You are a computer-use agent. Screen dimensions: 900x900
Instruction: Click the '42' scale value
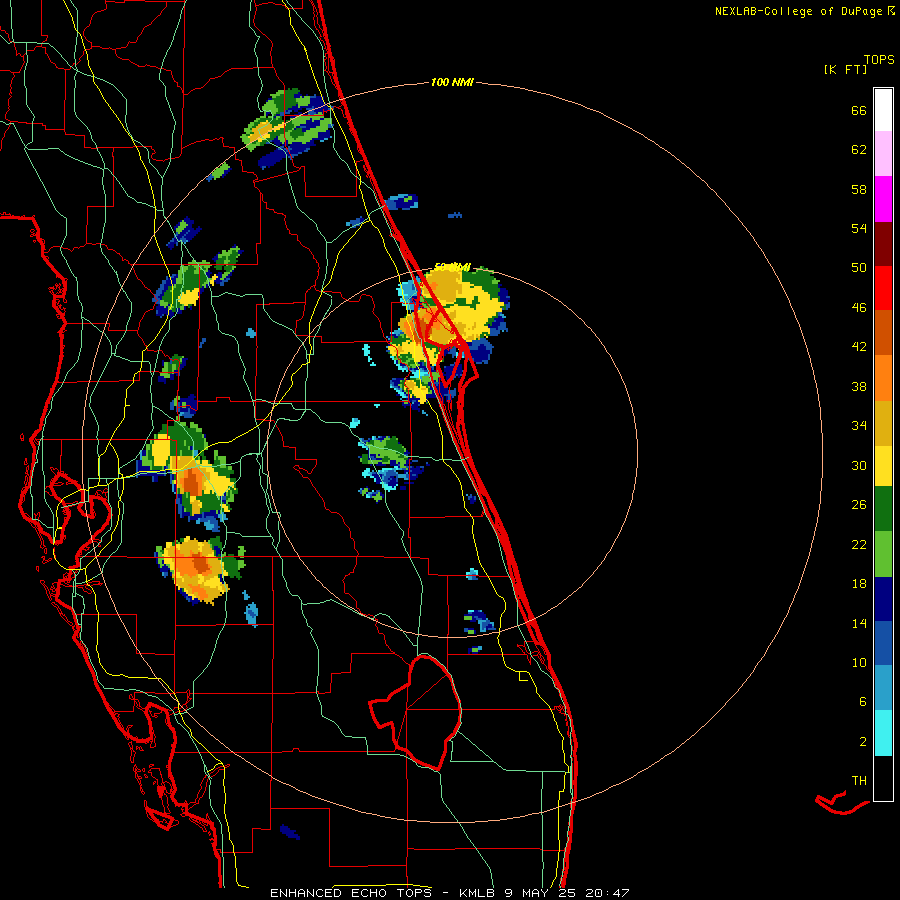tap(859, 347)
